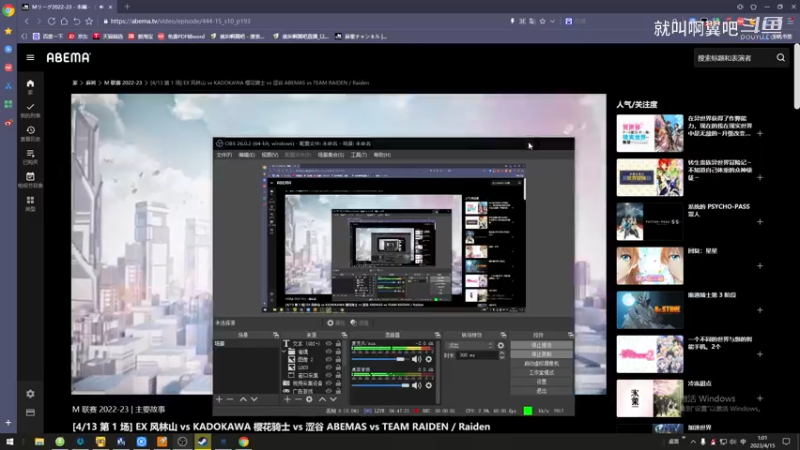This screenshot has width=800, height=450.
Task: Move source up with arrow in sources panel
Action: coord(322,399)
